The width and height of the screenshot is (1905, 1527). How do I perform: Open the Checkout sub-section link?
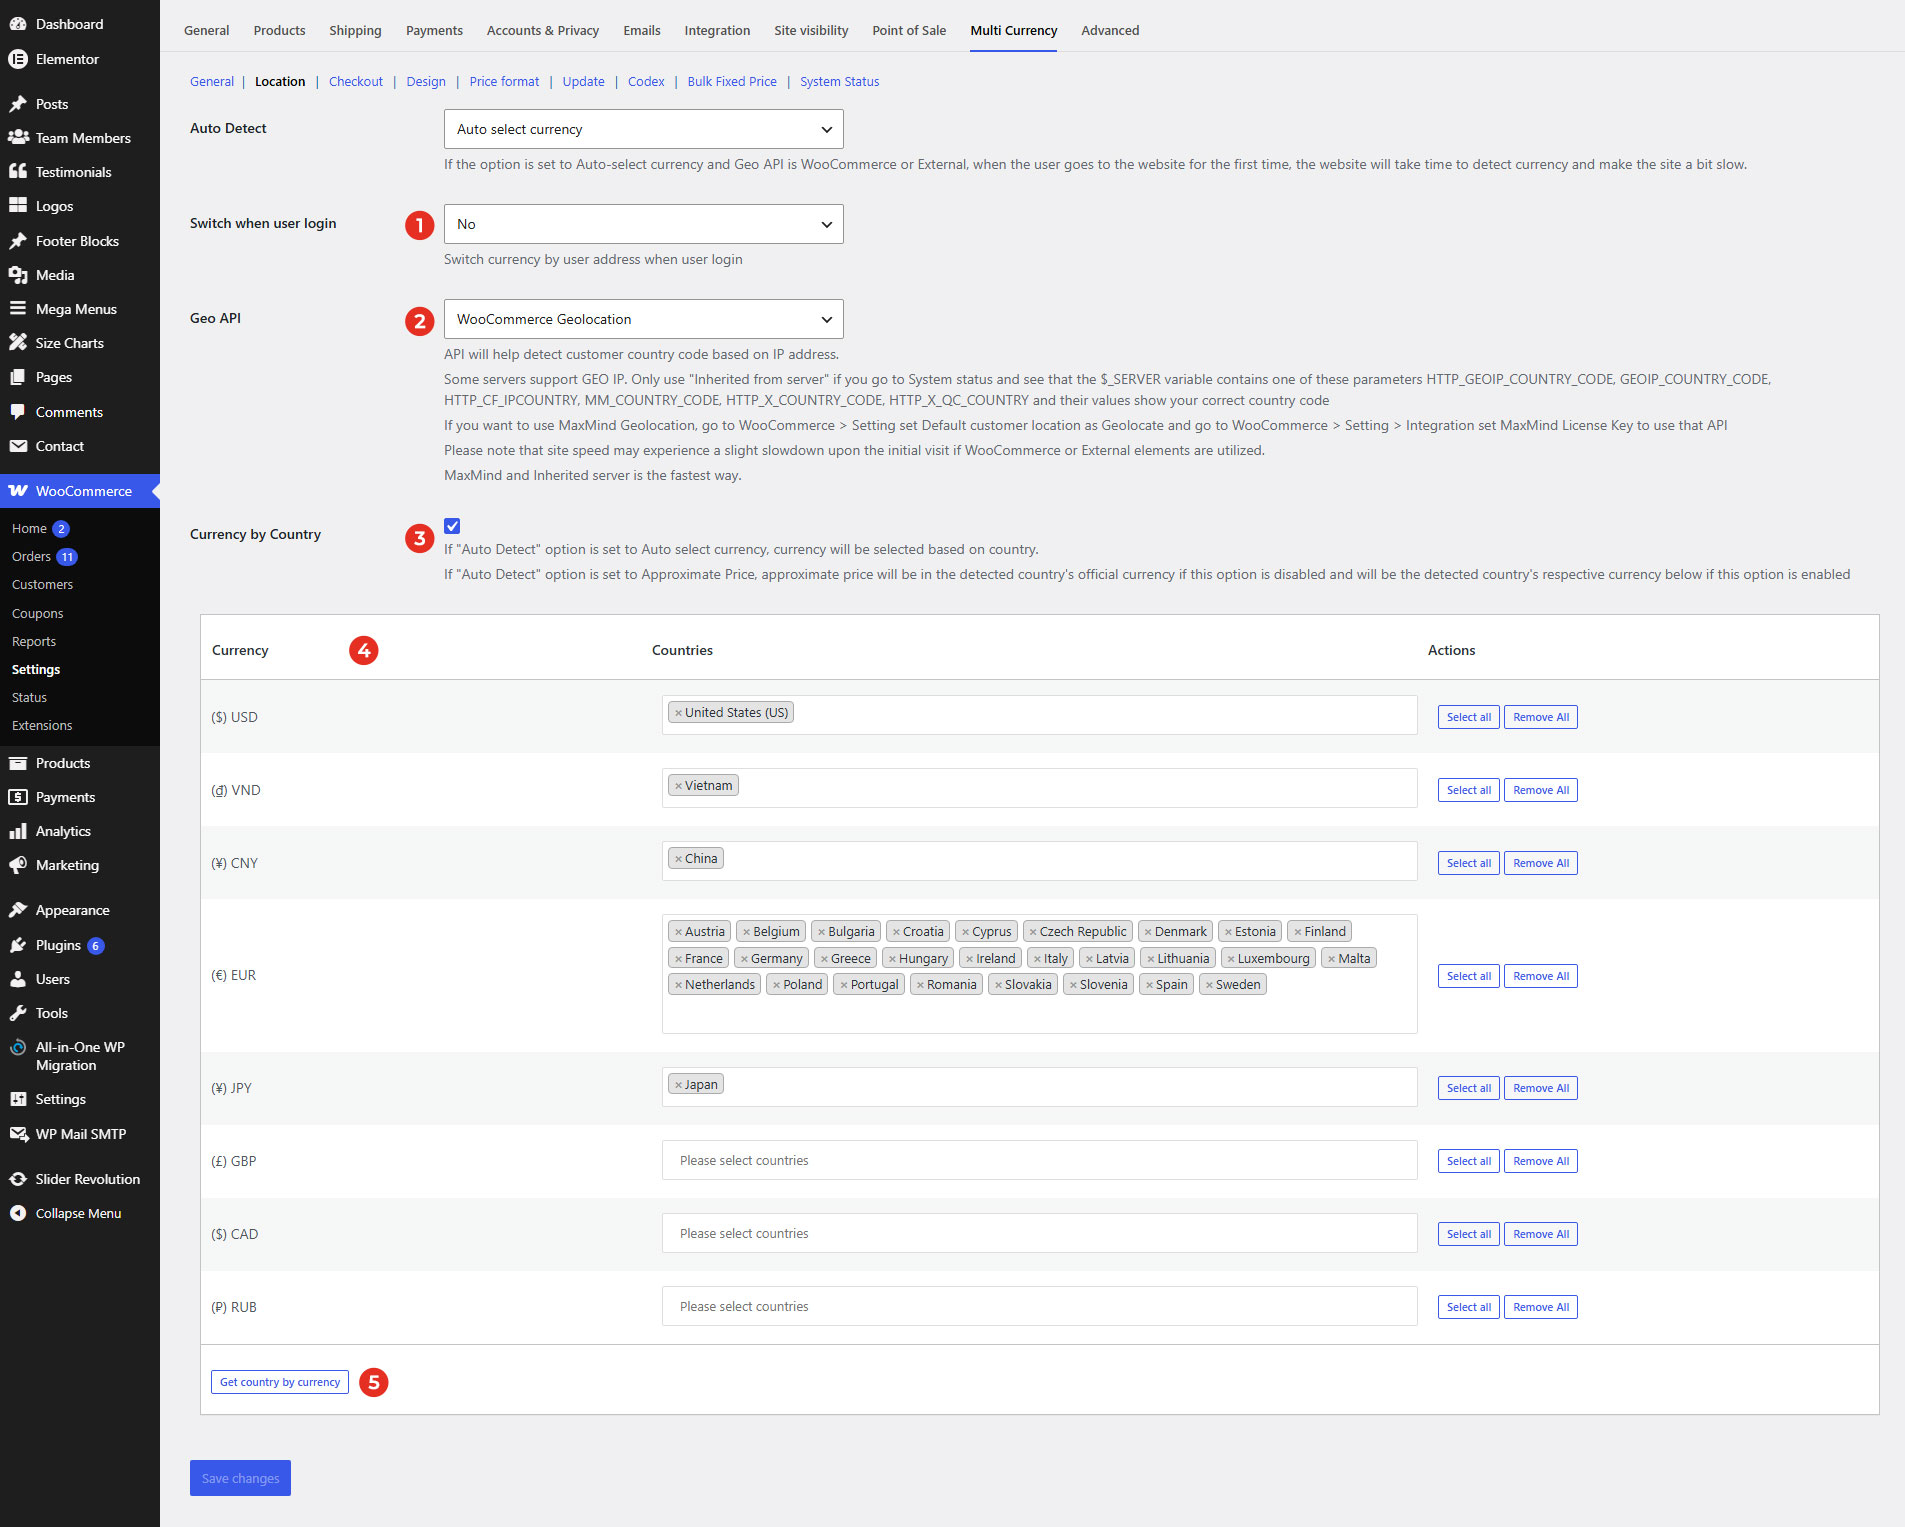tap(356, 82)
